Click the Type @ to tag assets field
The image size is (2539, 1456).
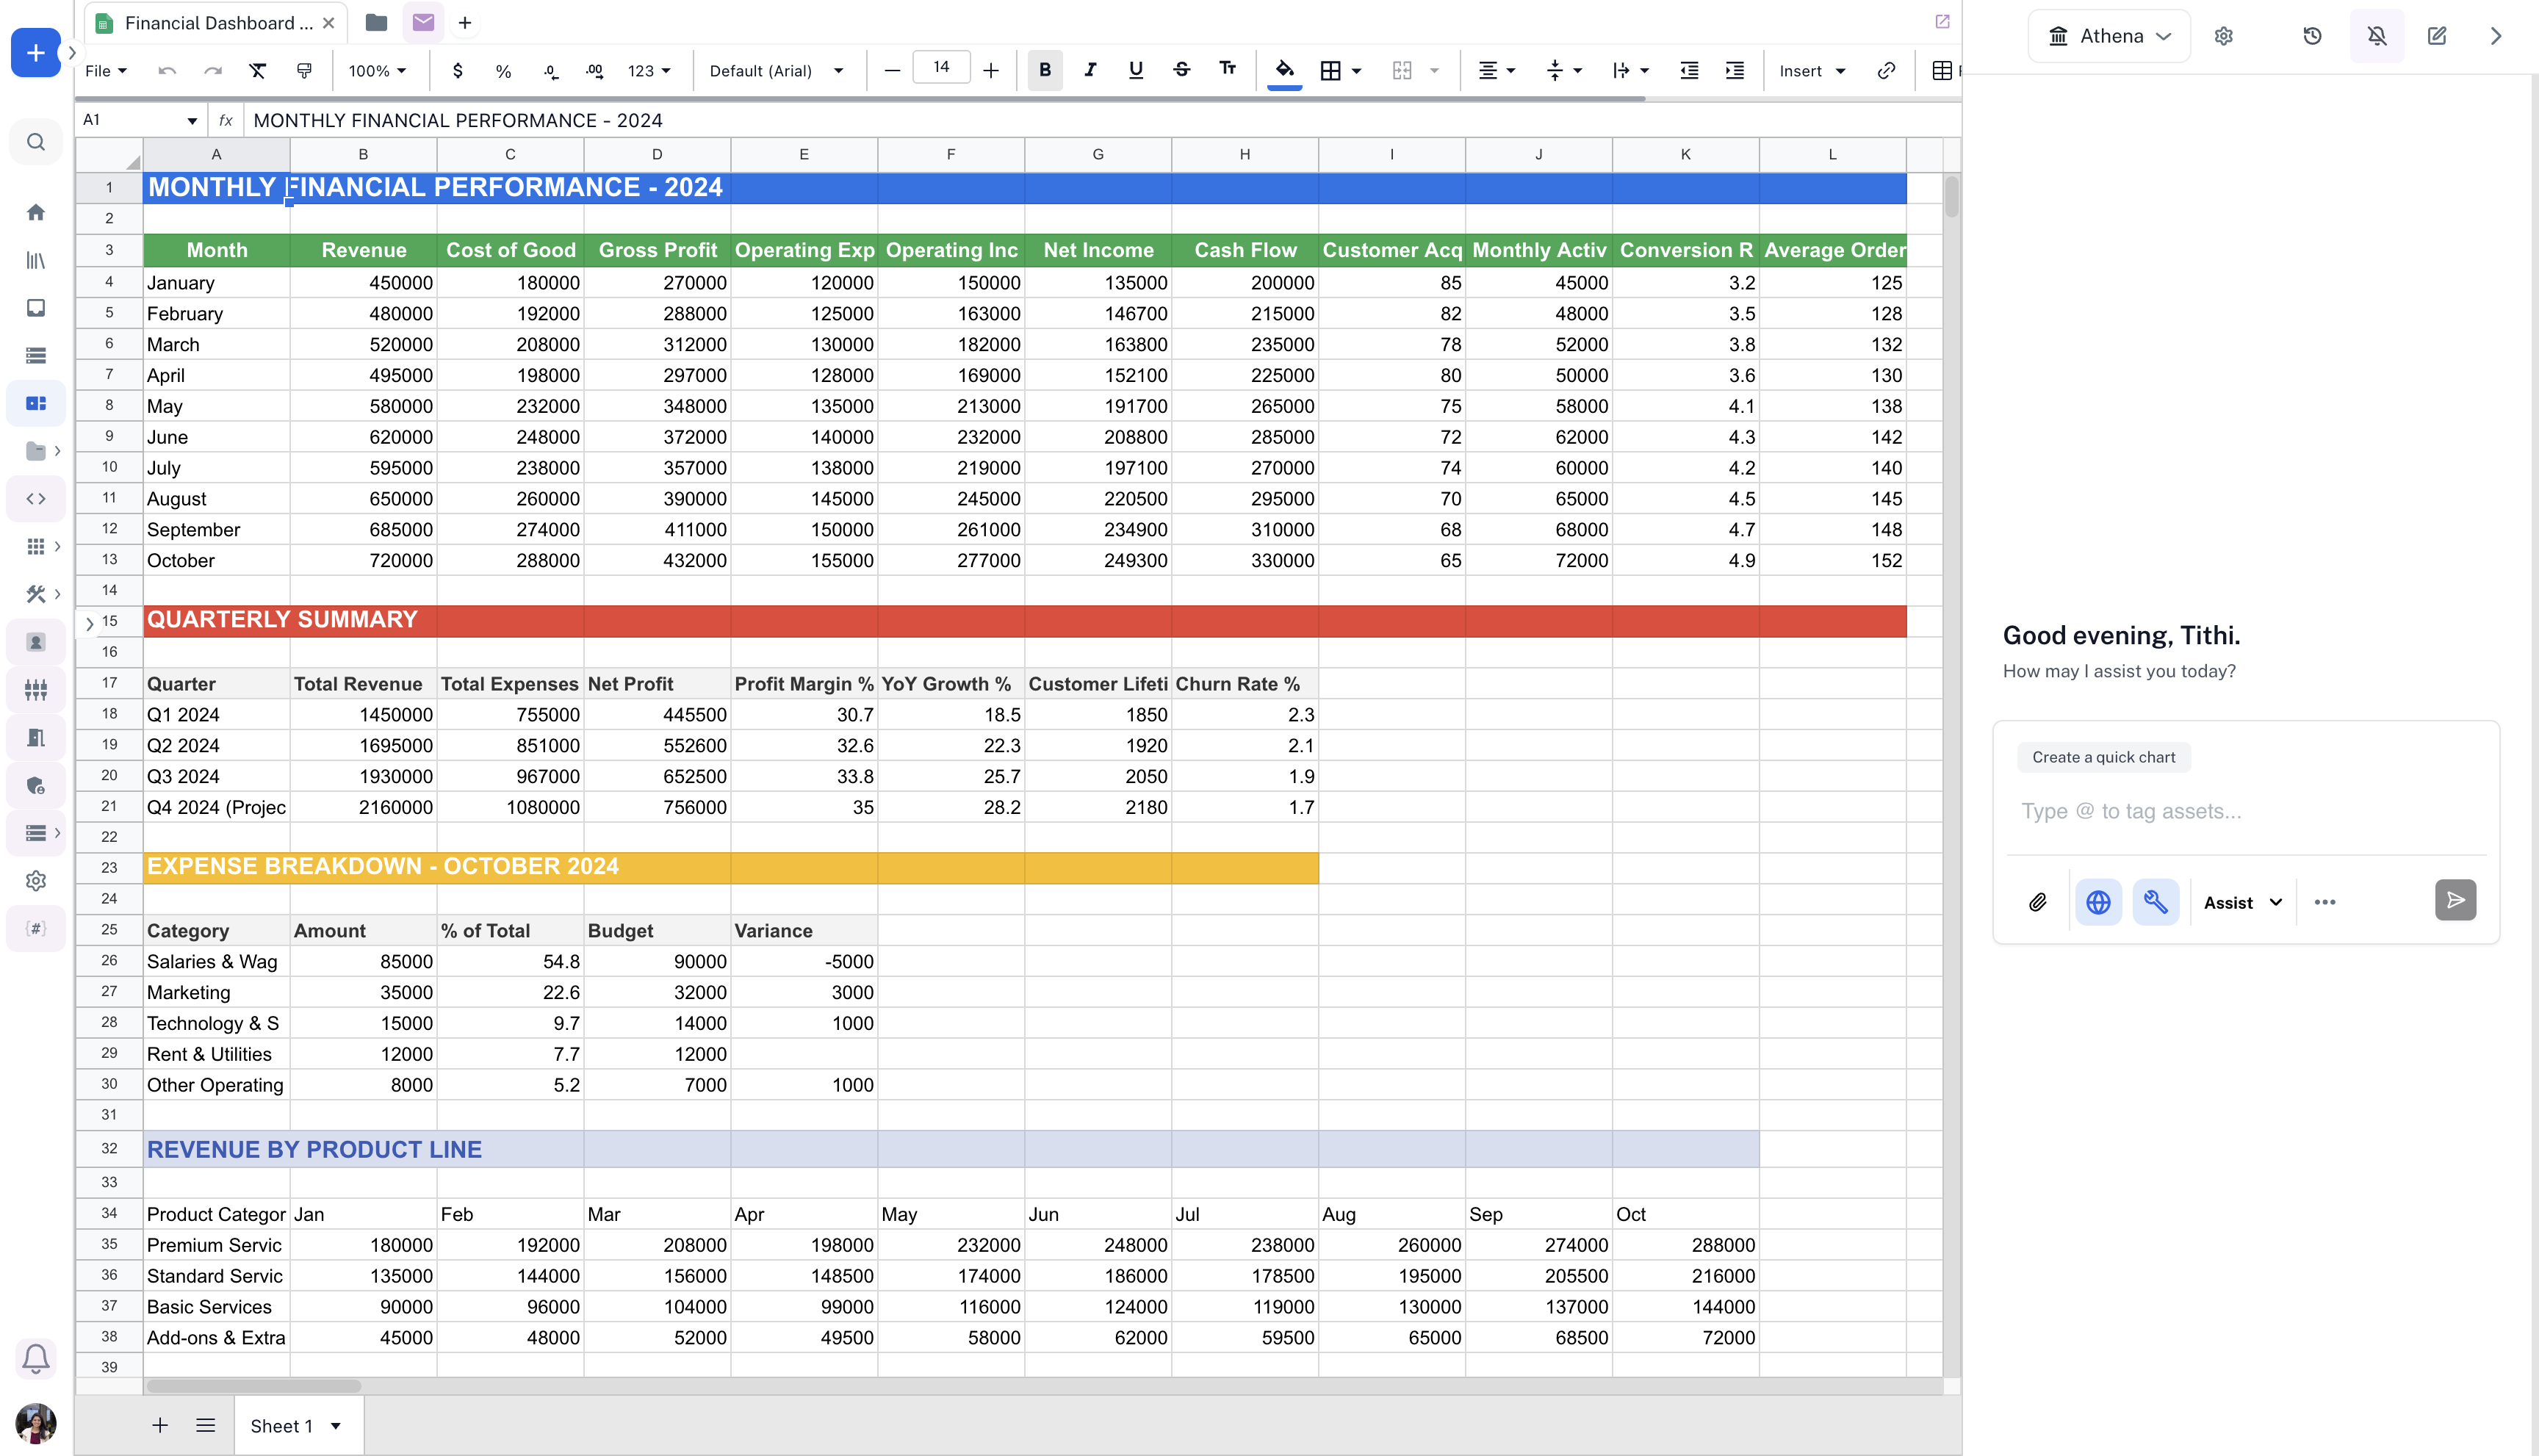pos(2240,811)
